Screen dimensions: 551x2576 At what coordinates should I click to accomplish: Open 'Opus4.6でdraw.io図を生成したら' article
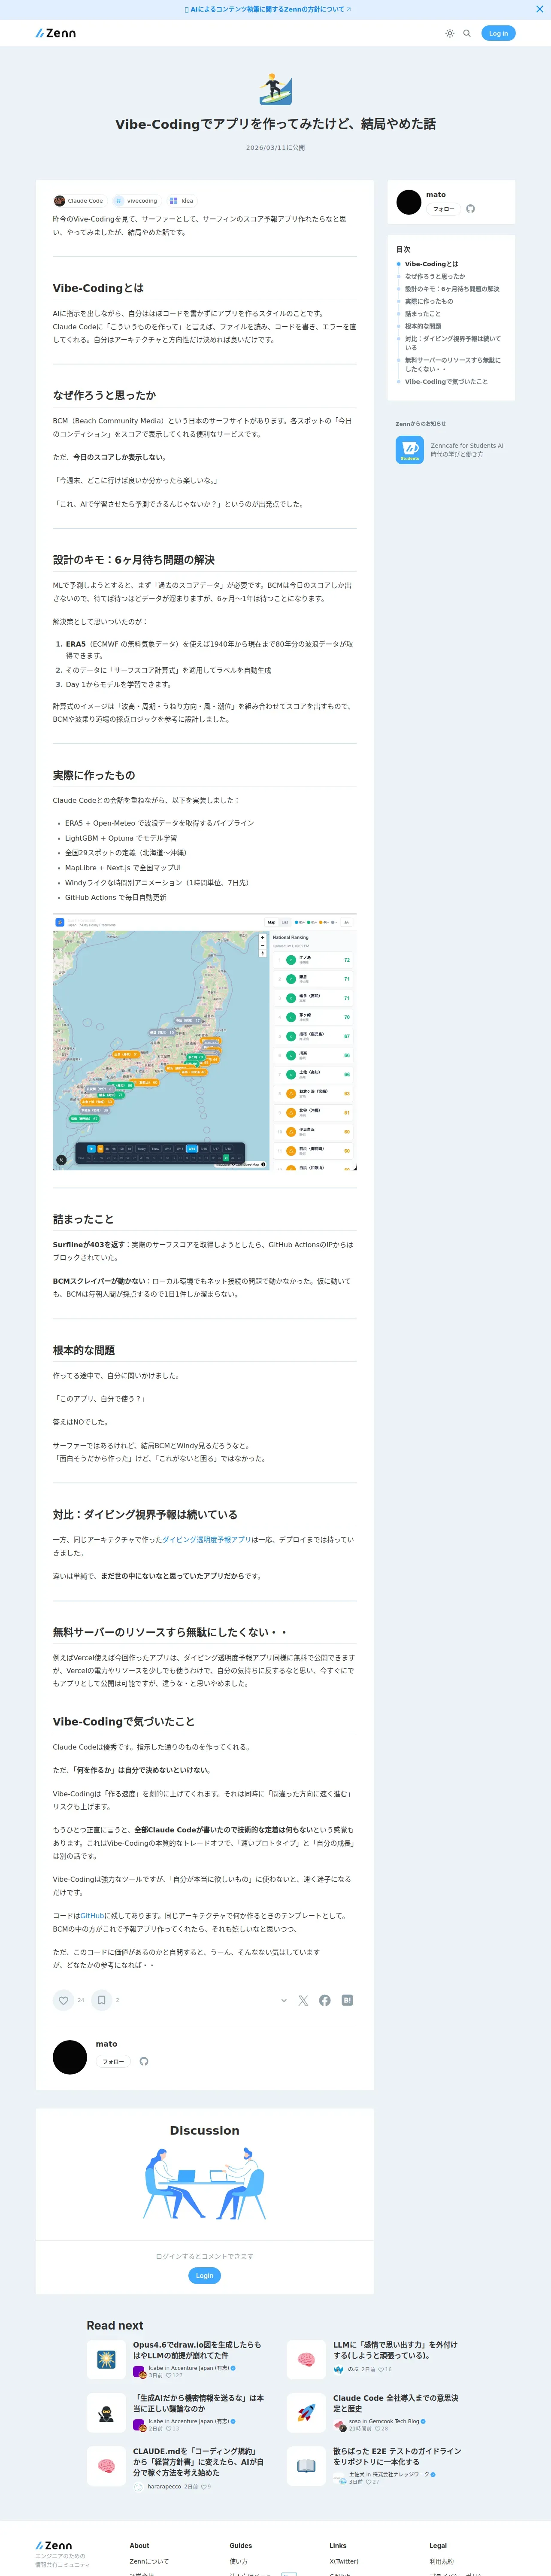point(197,2350)
